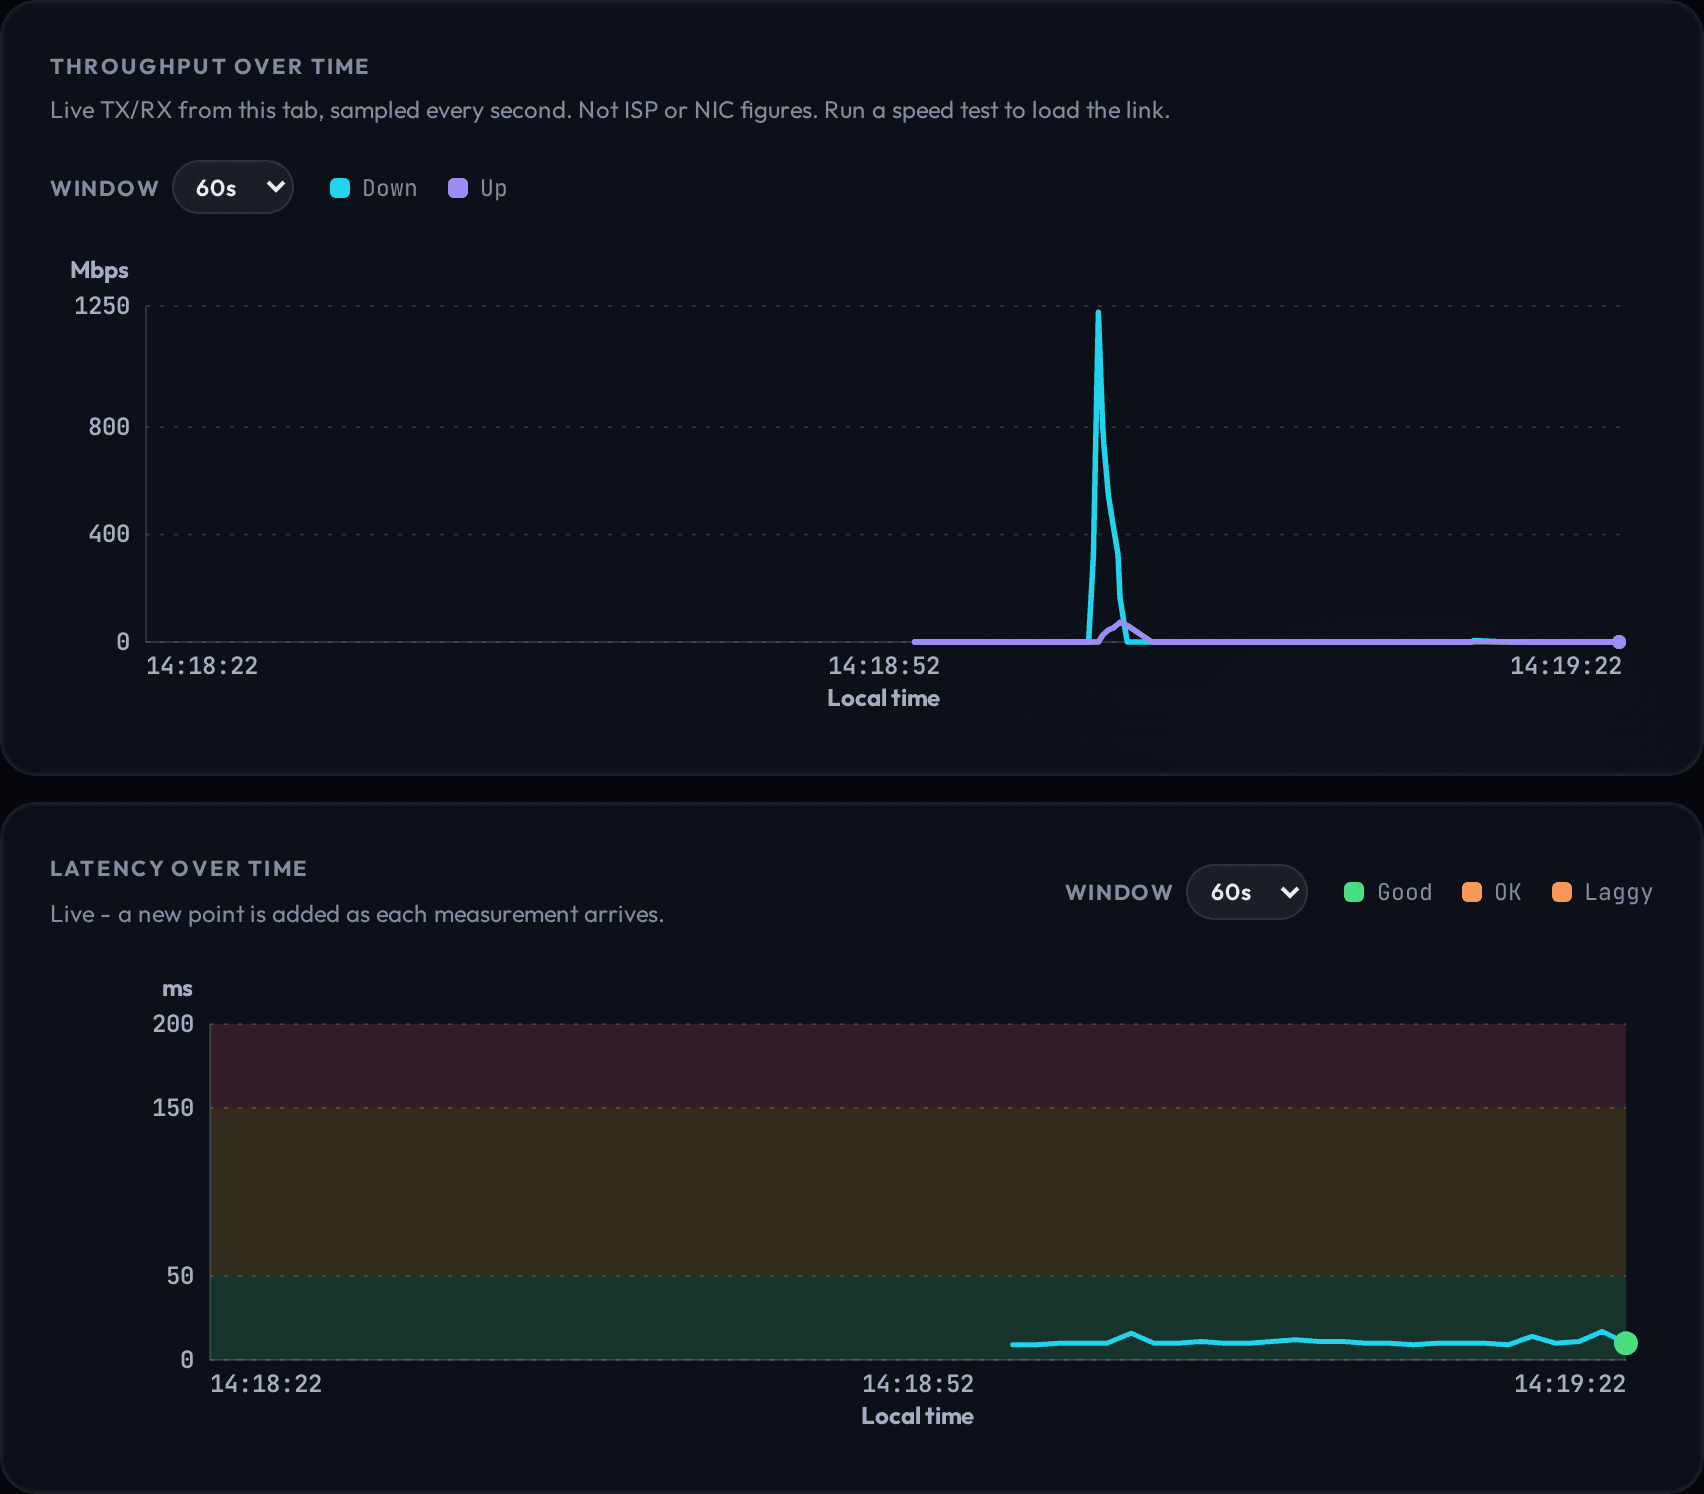Click the 150 ms axis label
The height and width of the screenshot is (1494, 1704).
pyautogui.click(x=173, y=1108)
